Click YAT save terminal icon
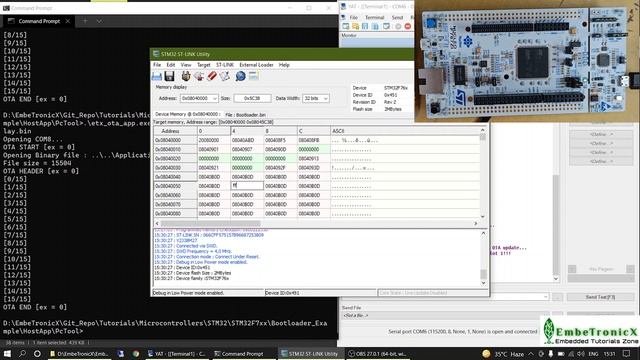The image size is (640, 360). [365, 27]
